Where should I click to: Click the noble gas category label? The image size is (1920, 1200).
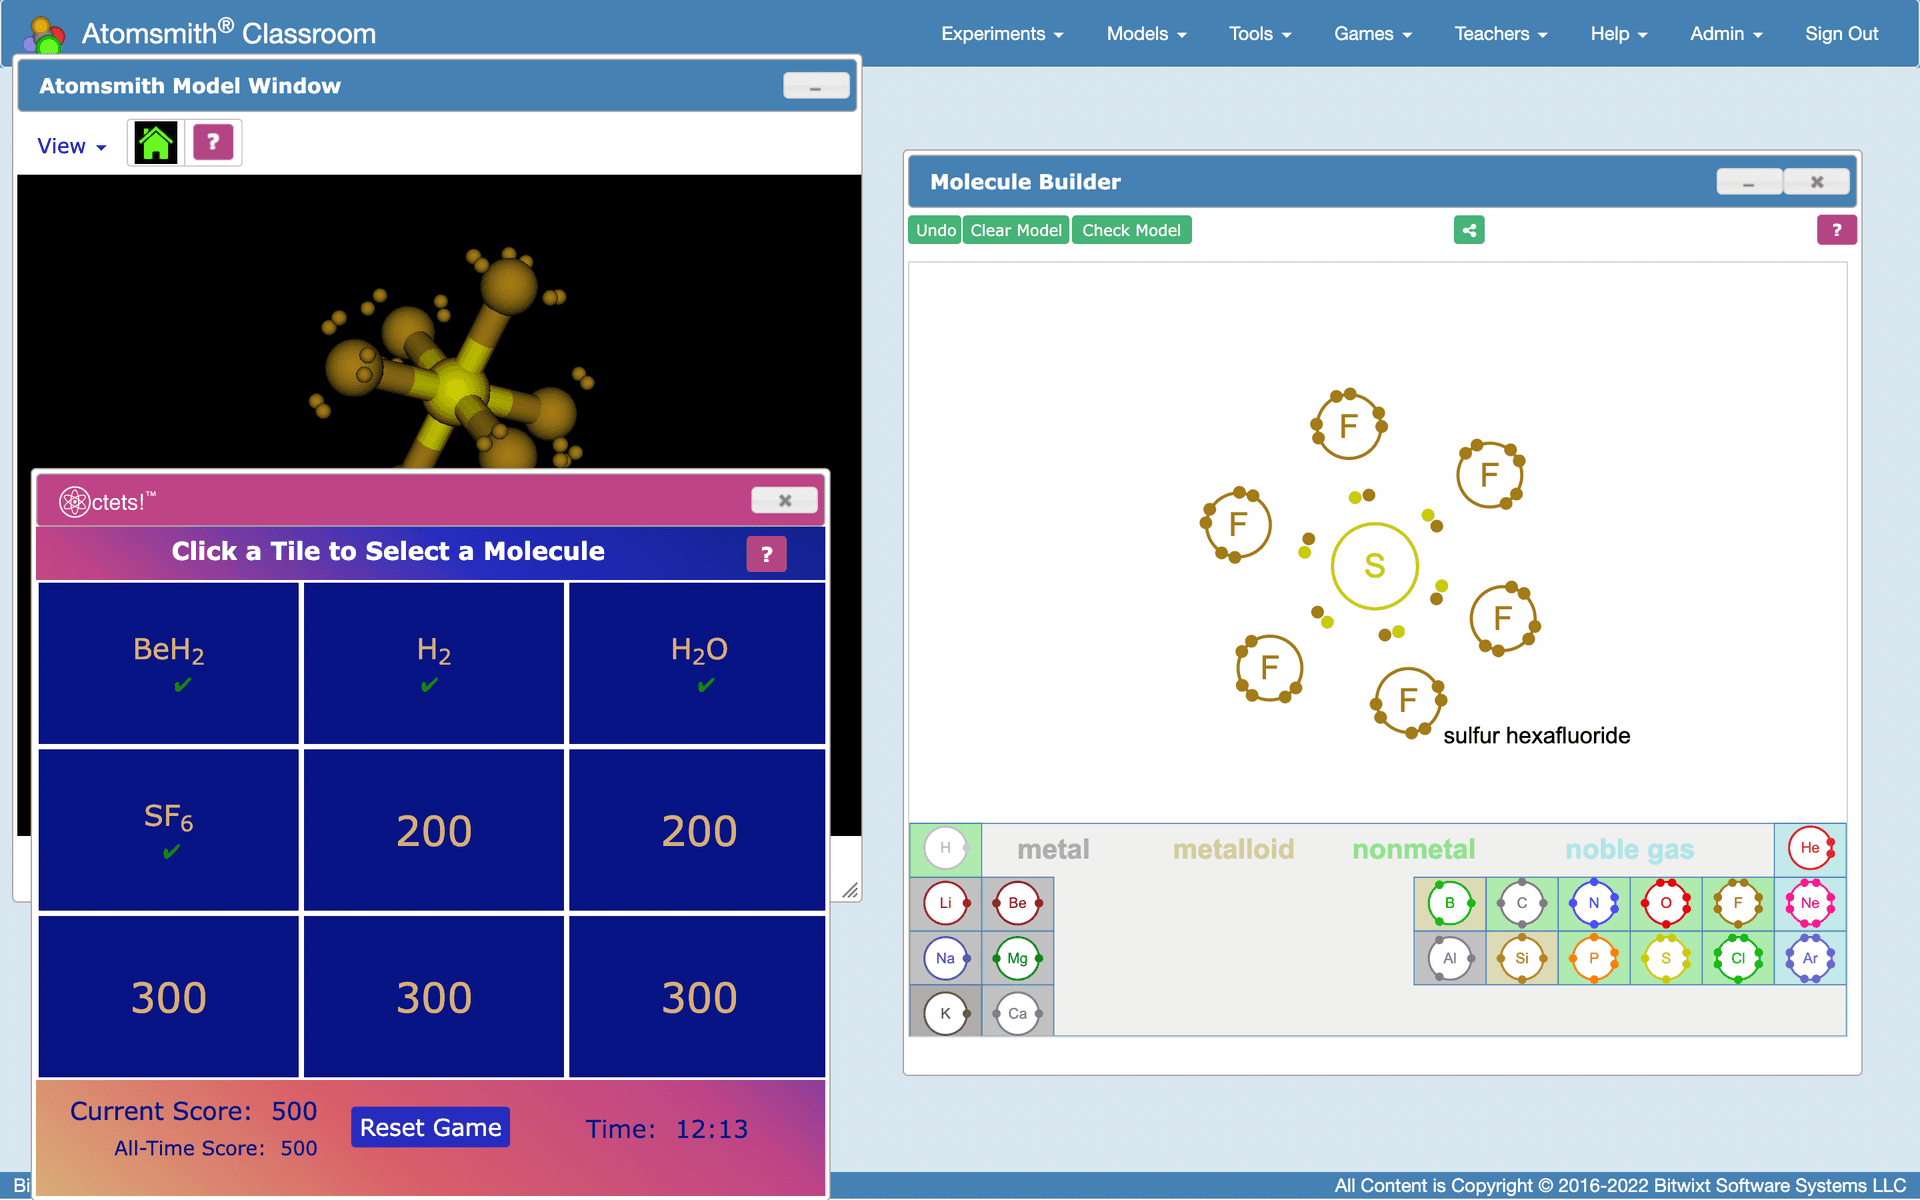click(1629, 850)
